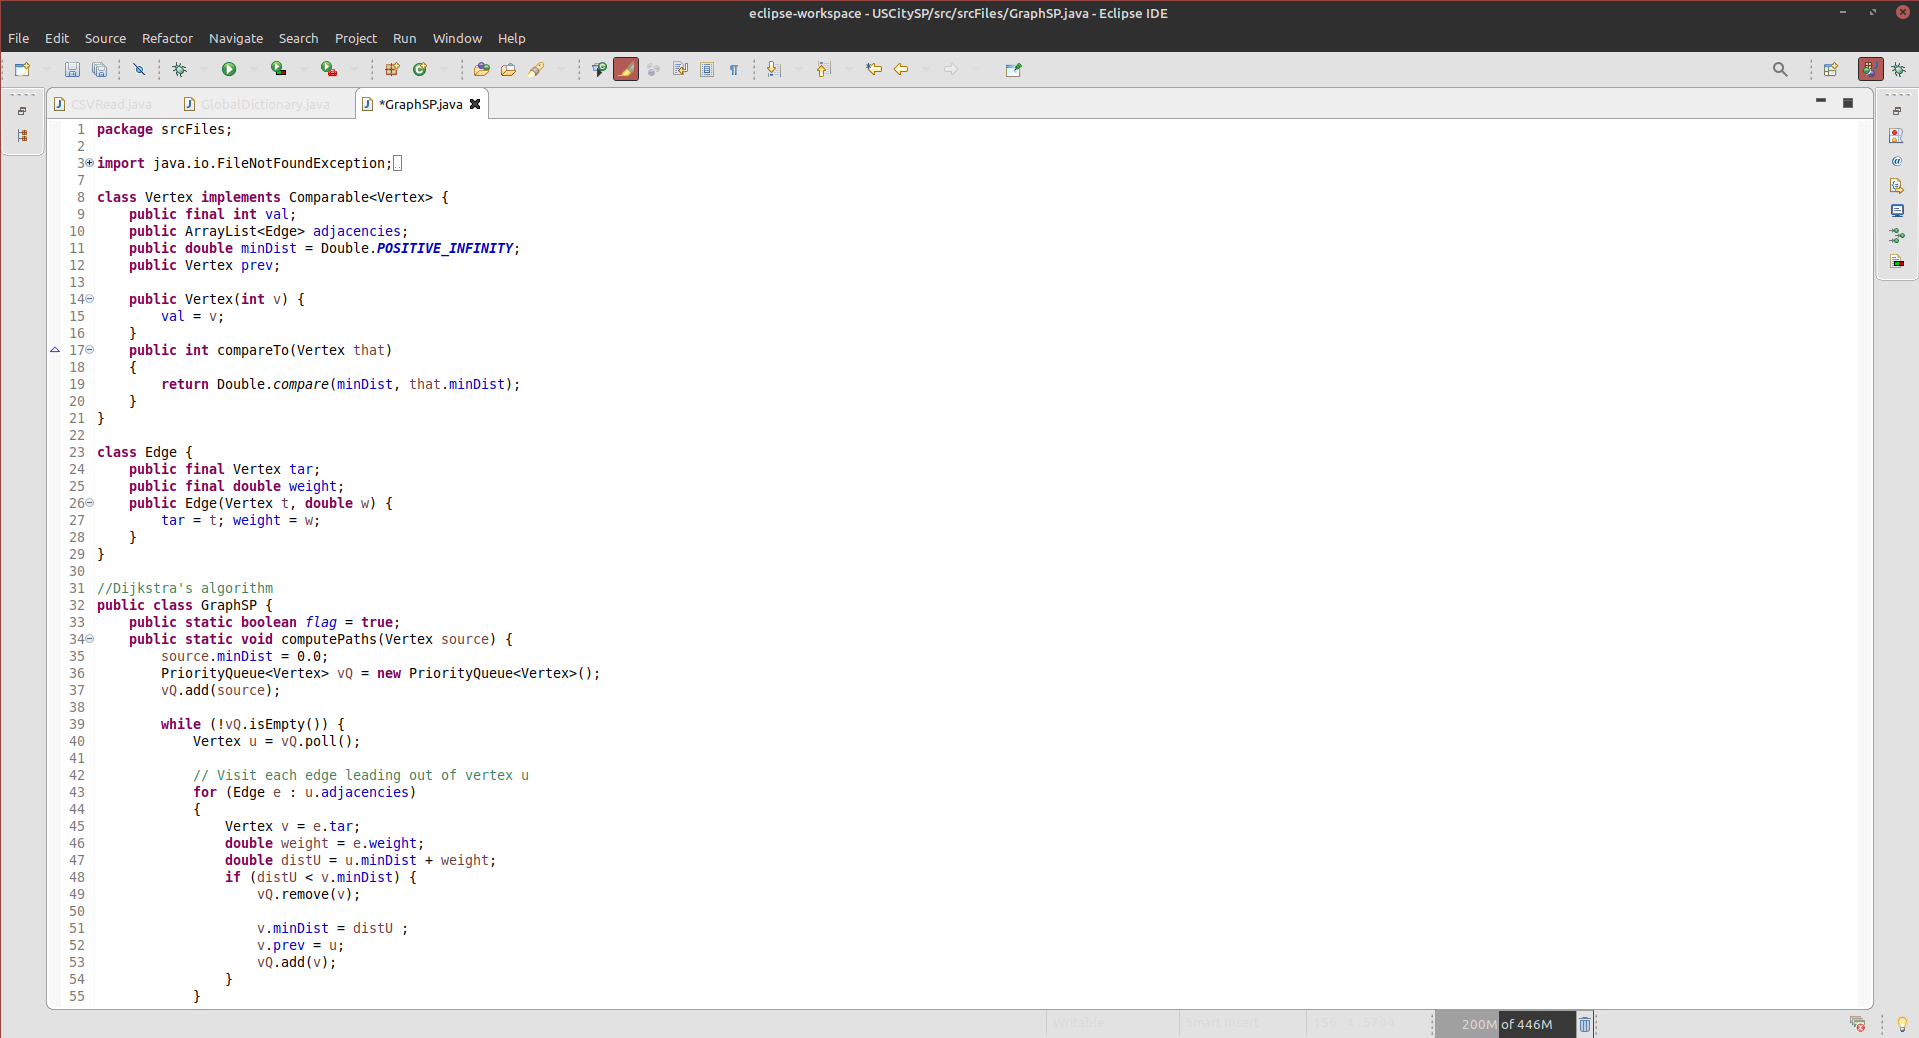The image size is (1919, 1038).
Task: Navigate Back with yellow arrow
Action: point(901,69)
